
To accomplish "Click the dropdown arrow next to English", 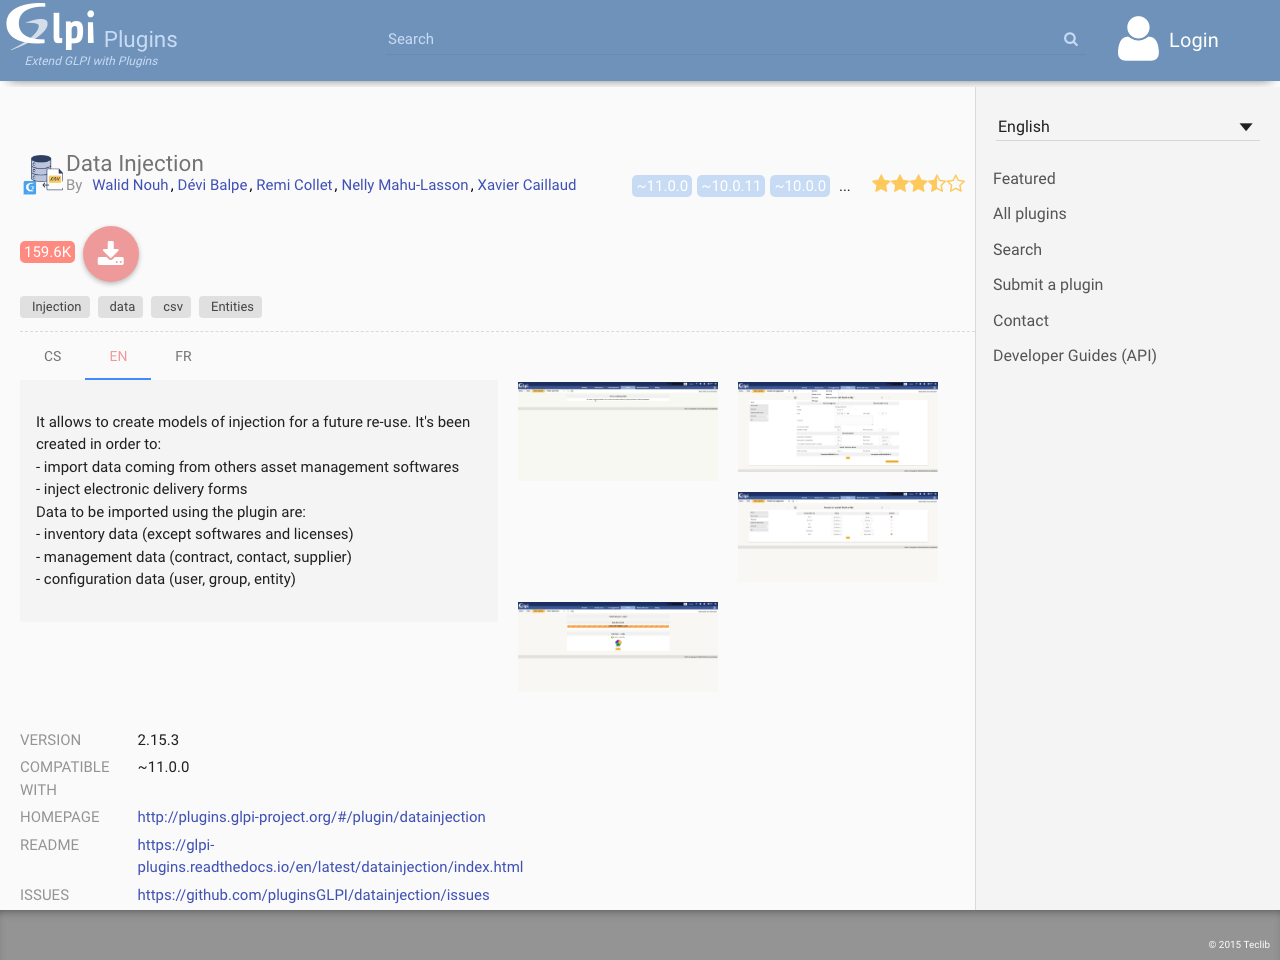I will click(1246, 127).
